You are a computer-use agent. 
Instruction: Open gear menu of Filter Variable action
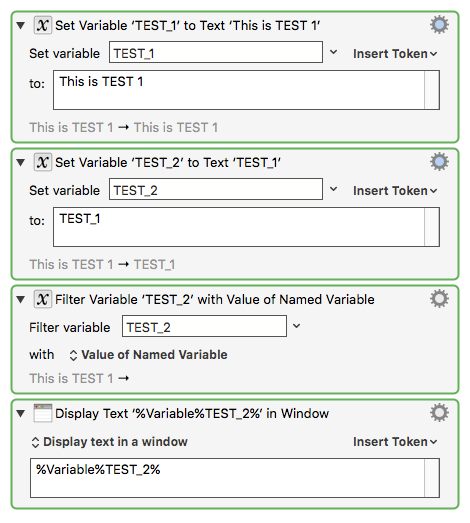tap(439, 299)
